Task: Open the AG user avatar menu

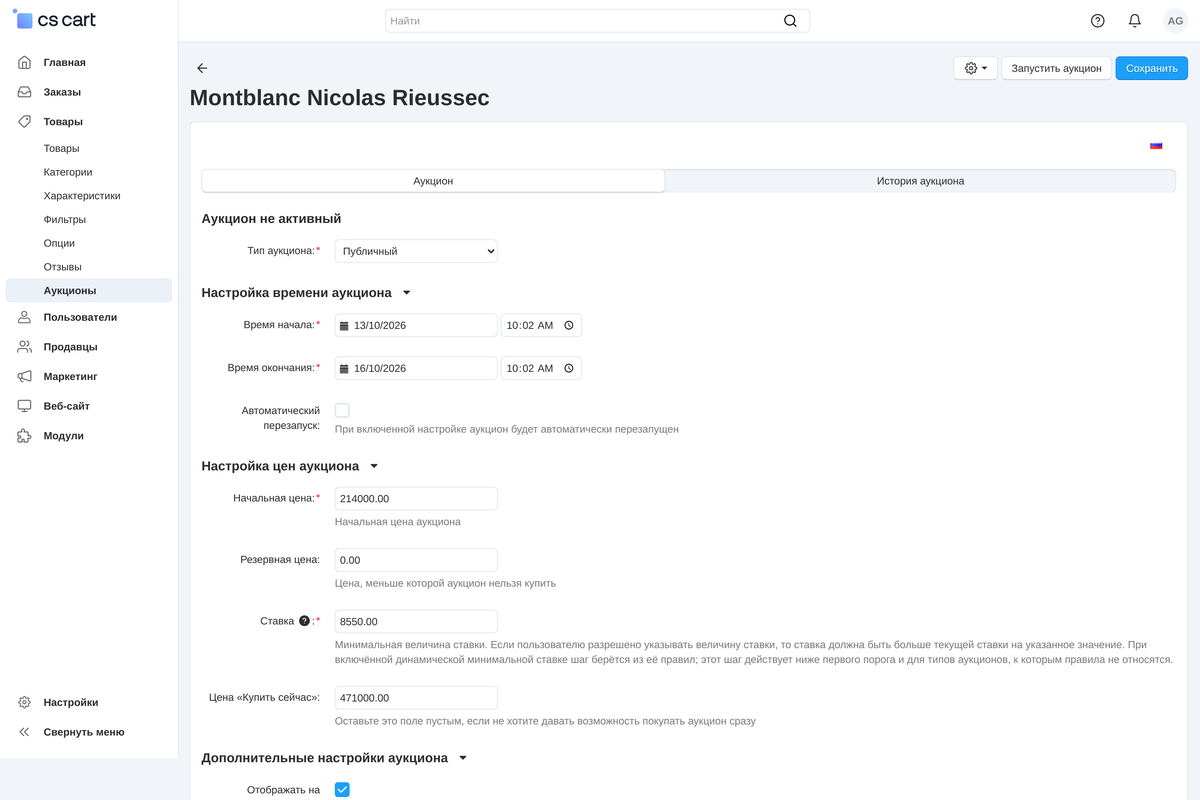Action: pyautogui.click(x=1175, y=21)
